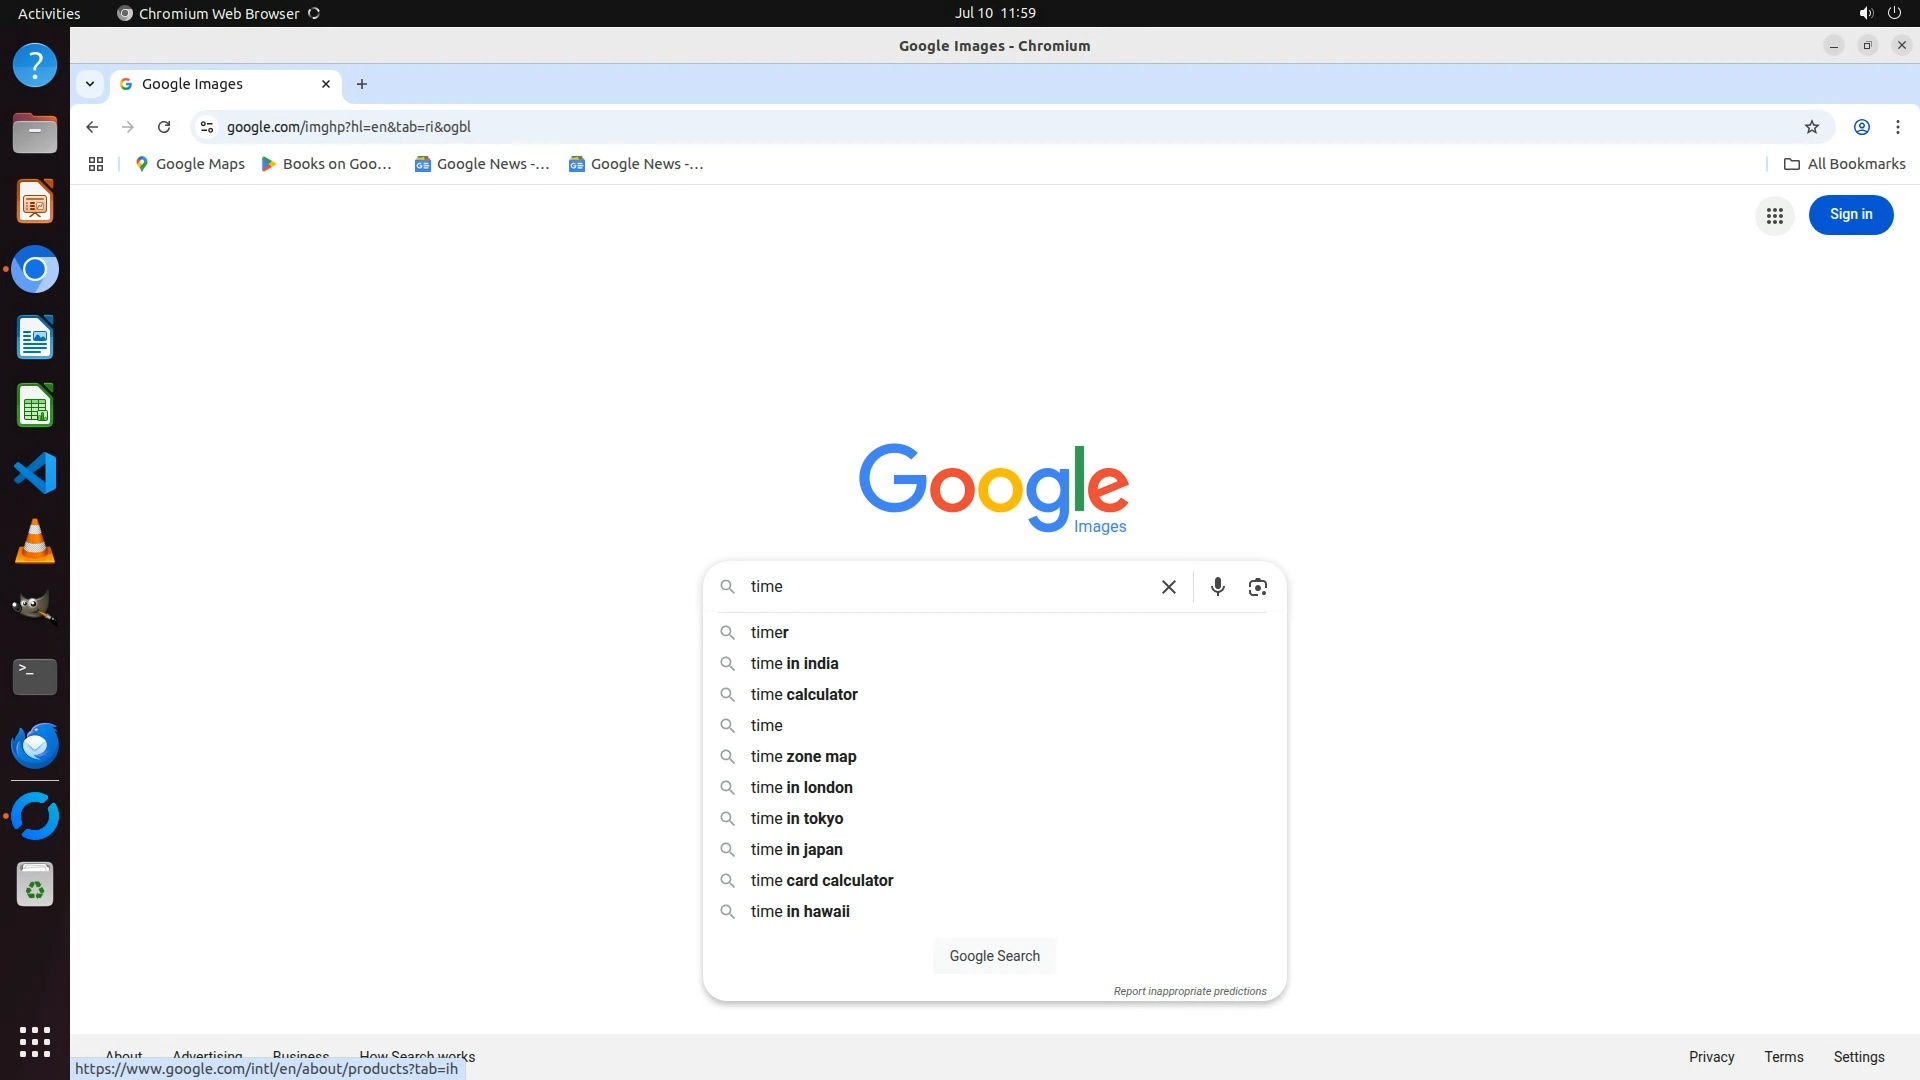Open Google Maps bookmark
Image resolution: width=1920 pixels, height=1080 pixels.
(189, 164)
